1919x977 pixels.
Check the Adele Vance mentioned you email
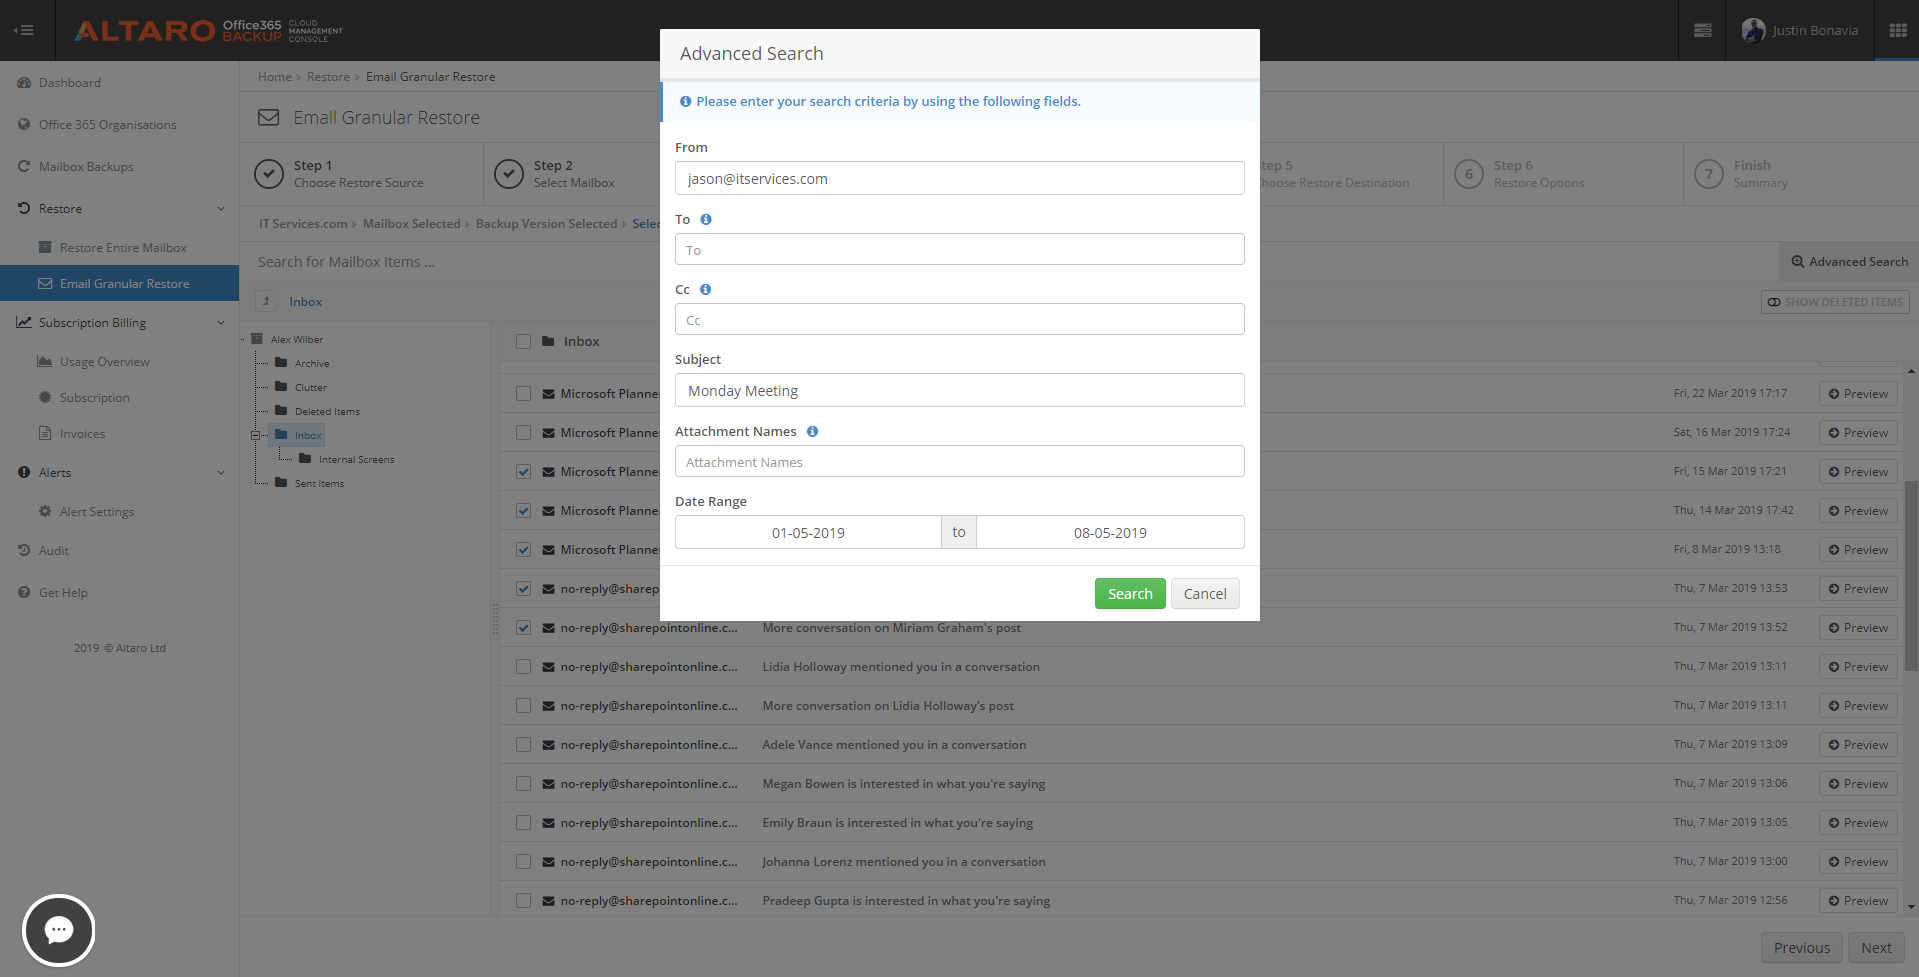(x=523, y=744)
